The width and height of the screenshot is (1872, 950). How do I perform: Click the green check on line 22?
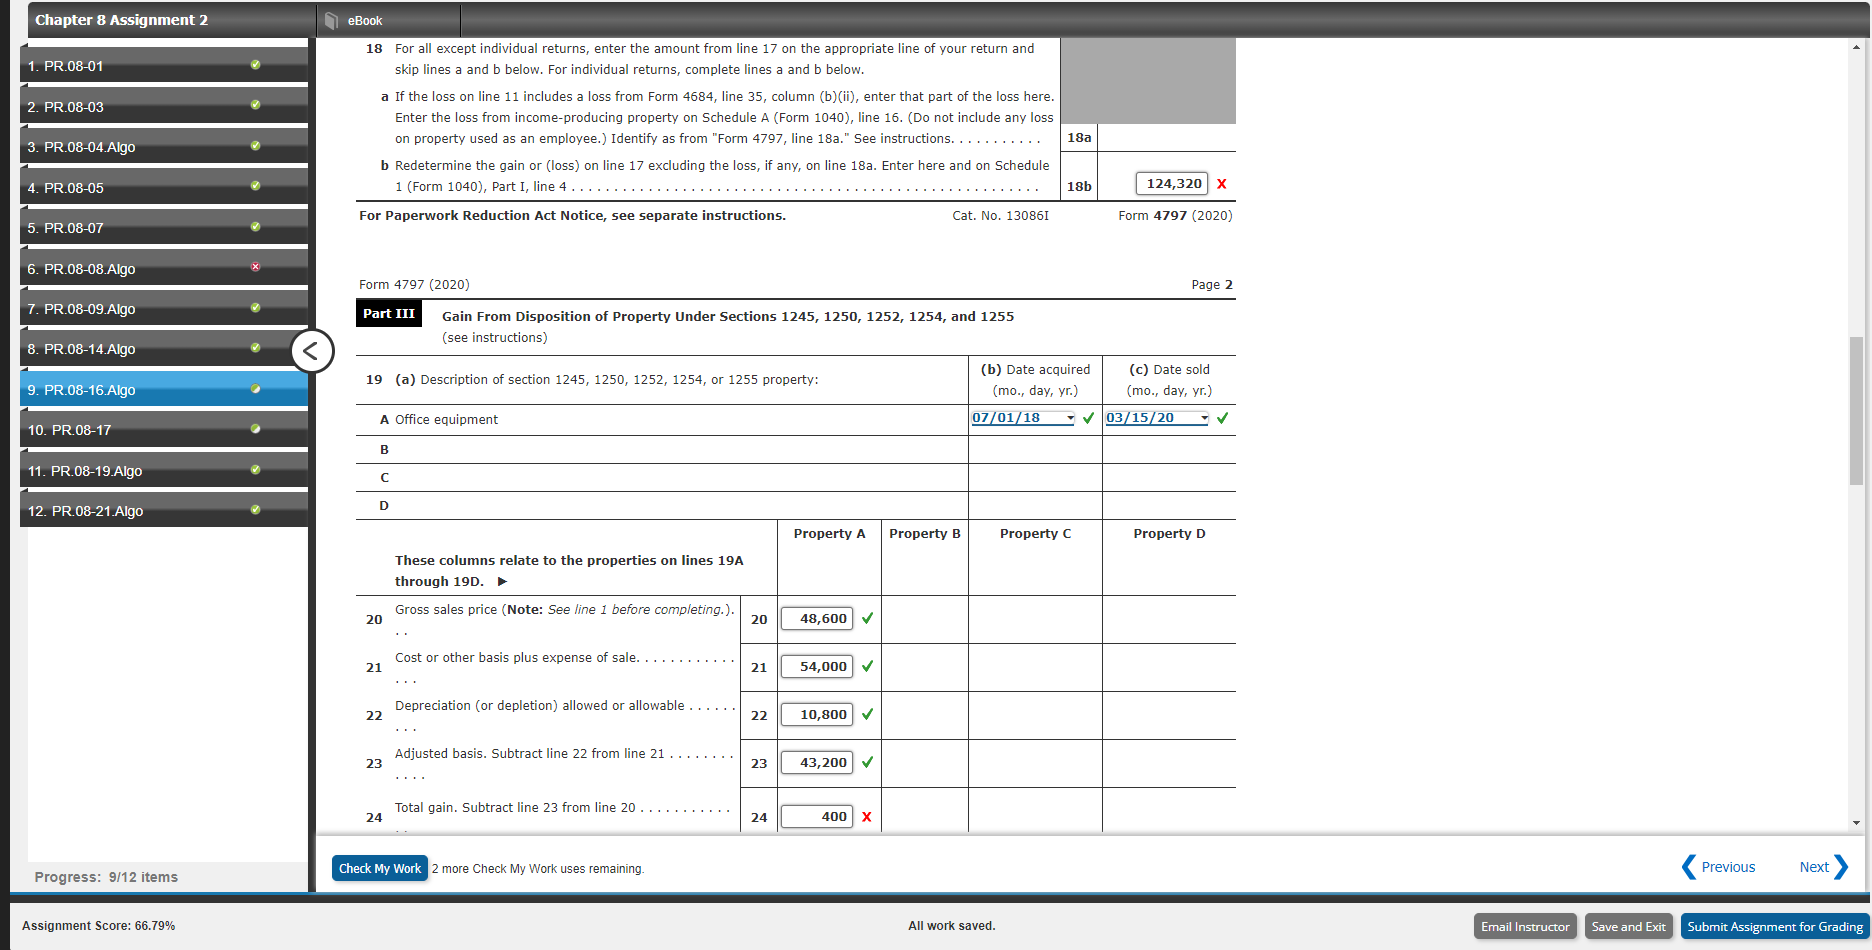point(867,714)
